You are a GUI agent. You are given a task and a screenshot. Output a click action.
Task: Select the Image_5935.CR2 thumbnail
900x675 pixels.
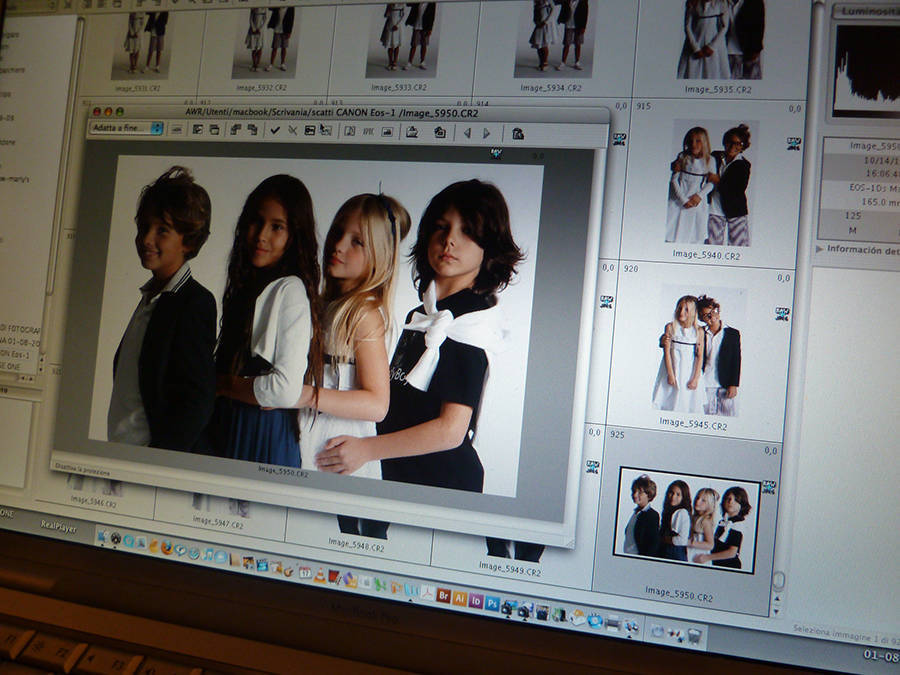(x=718, y=40)
